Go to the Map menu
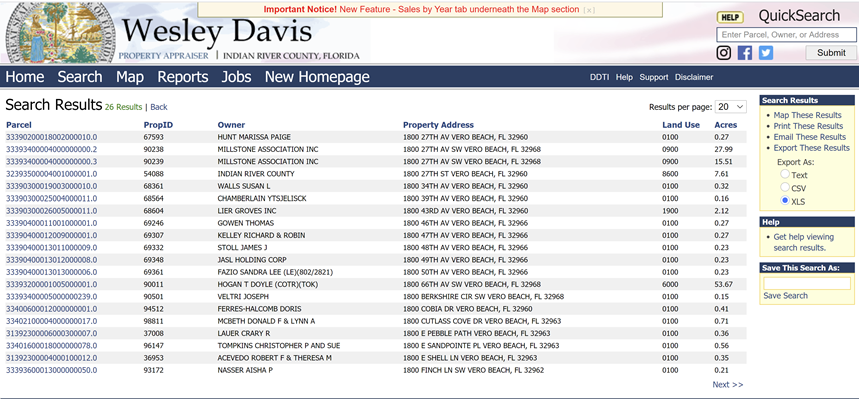The height and width of the screenshot is (399, 859). point(130,77)
